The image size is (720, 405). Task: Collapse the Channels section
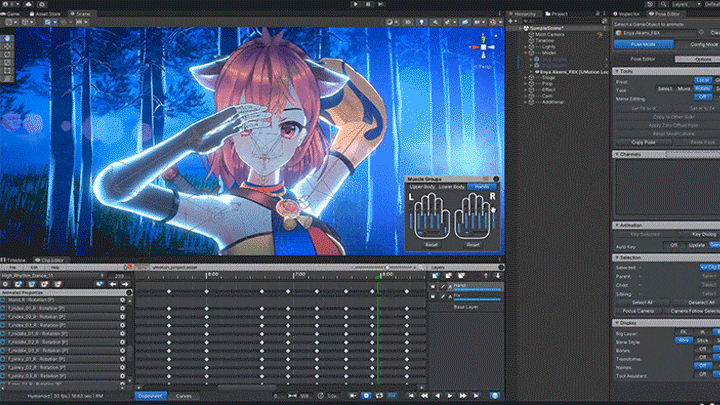617,154
